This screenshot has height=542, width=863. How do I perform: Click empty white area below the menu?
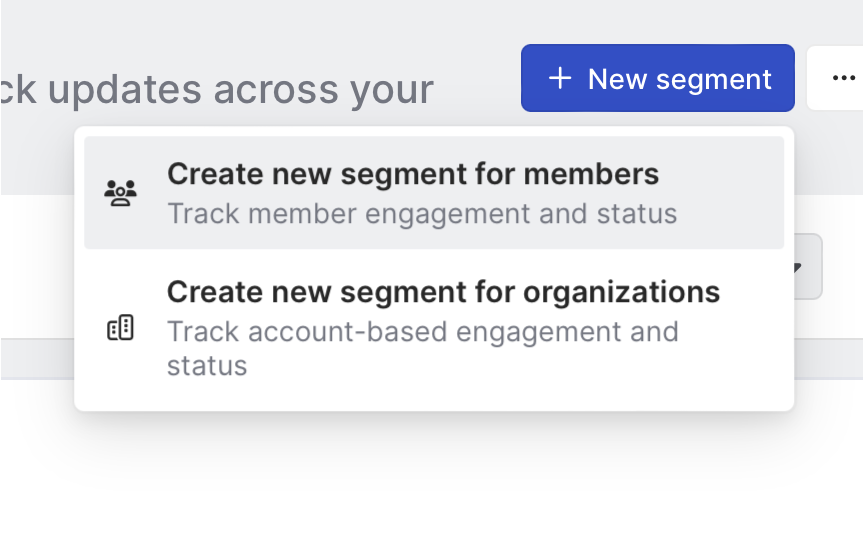[430, 480]
